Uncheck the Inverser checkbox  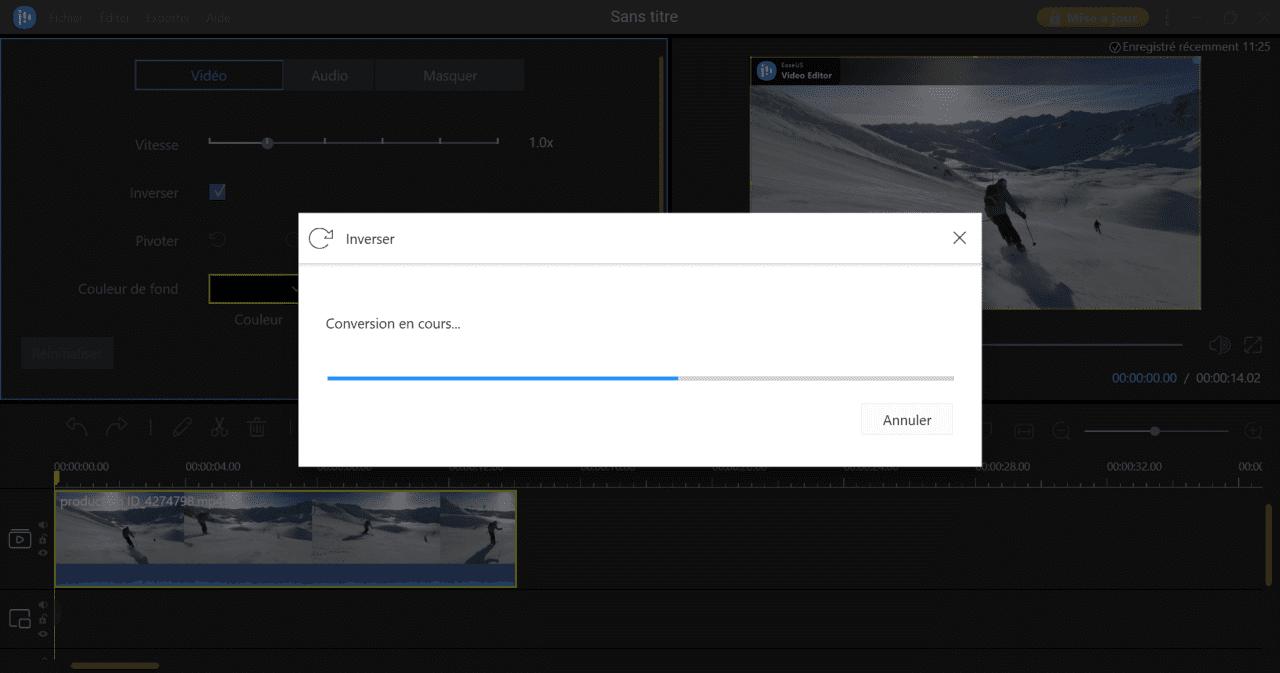216,191
